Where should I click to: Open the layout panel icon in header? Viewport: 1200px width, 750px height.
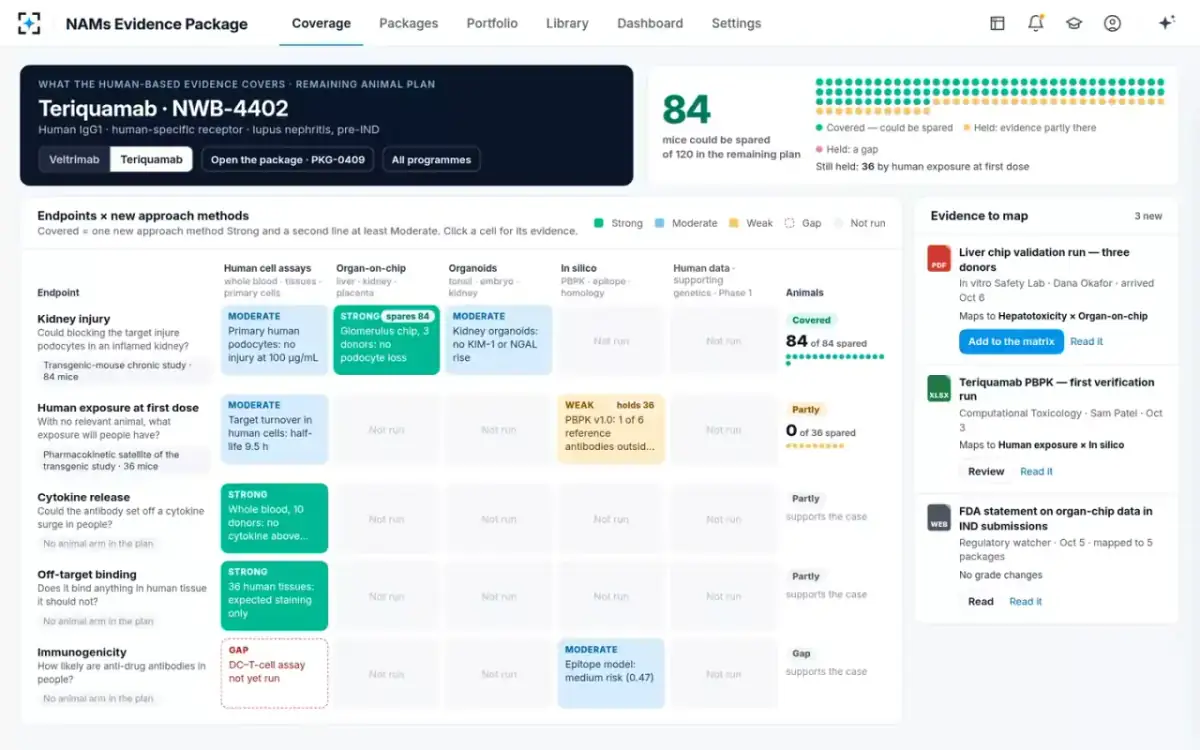[x=997, y=23]
